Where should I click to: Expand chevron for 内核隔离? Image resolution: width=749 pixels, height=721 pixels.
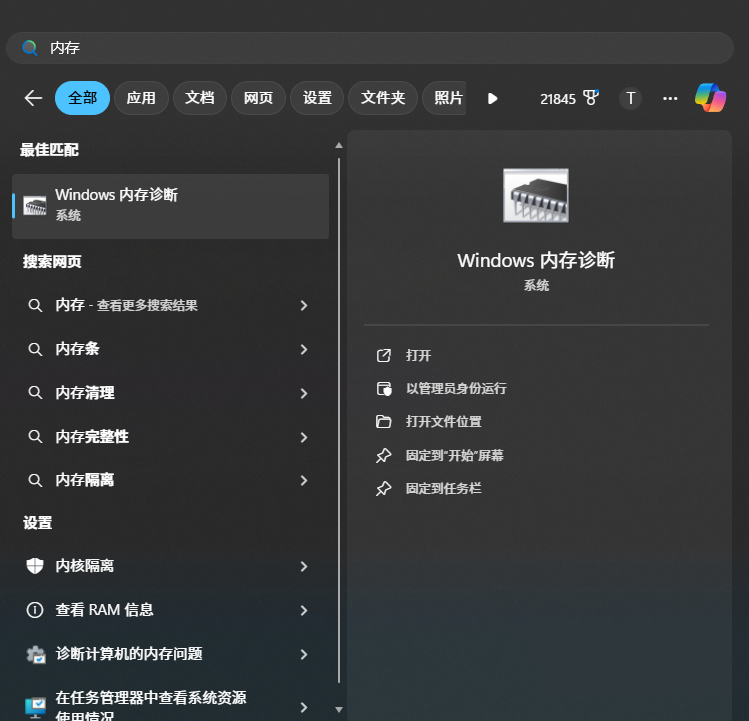pyautogui.click(x=304, y=566)
